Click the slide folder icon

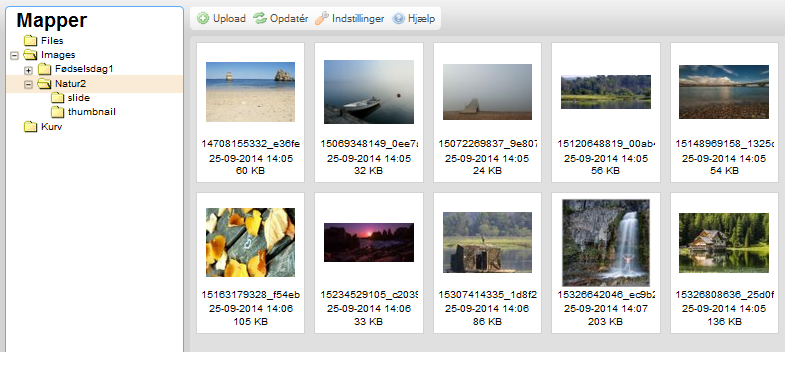click(58, 98)
